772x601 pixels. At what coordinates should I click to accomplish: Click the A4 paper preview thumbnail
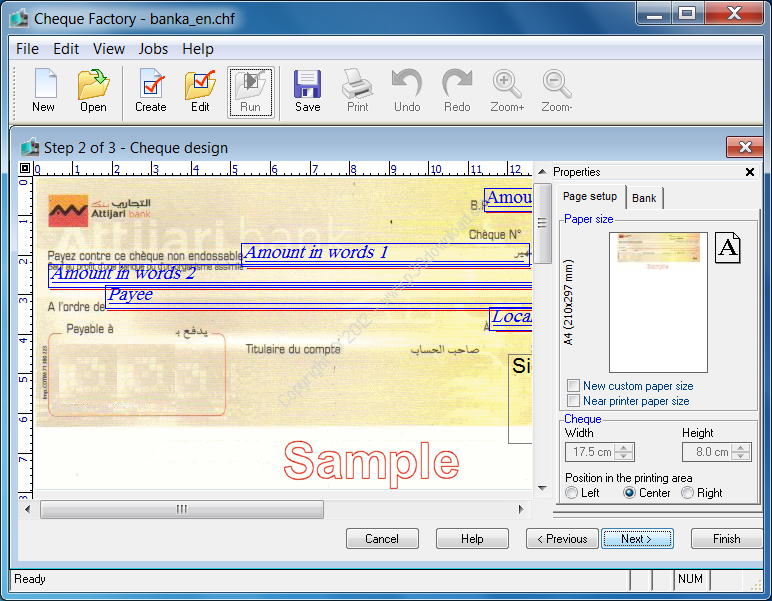coord(658,302)
